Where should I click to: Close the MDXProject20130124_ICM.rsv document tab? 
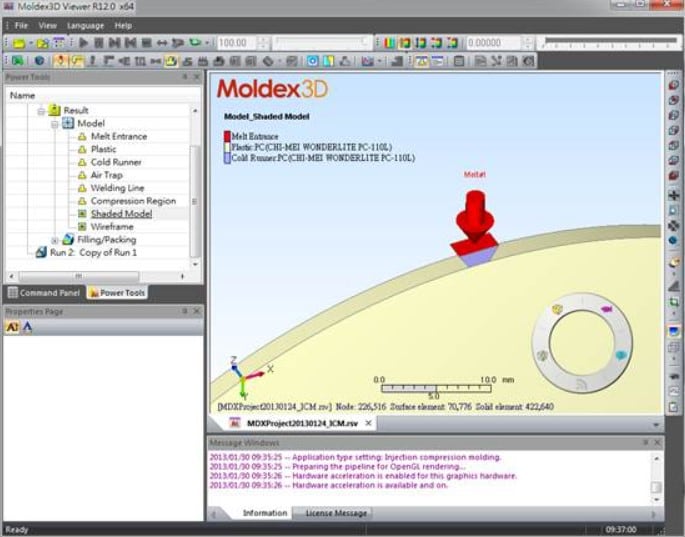[368, 423]
